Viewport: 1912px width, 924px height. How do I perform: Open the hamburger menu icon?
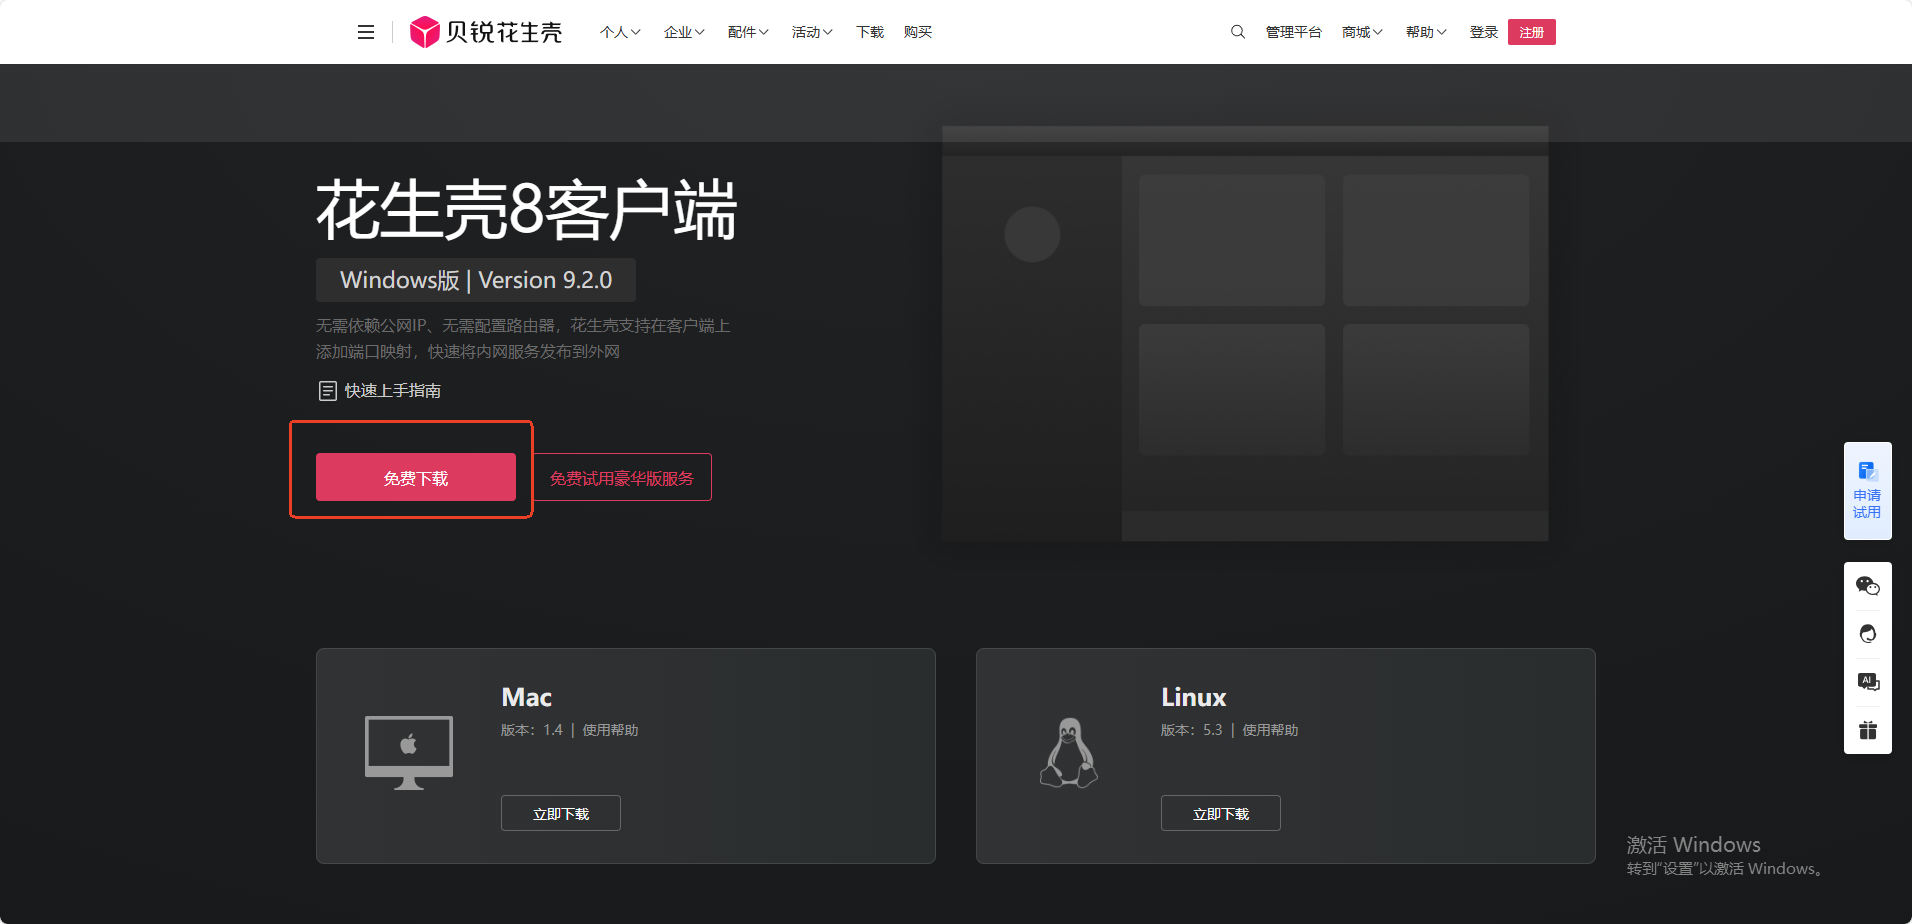[x=366, y=32]
